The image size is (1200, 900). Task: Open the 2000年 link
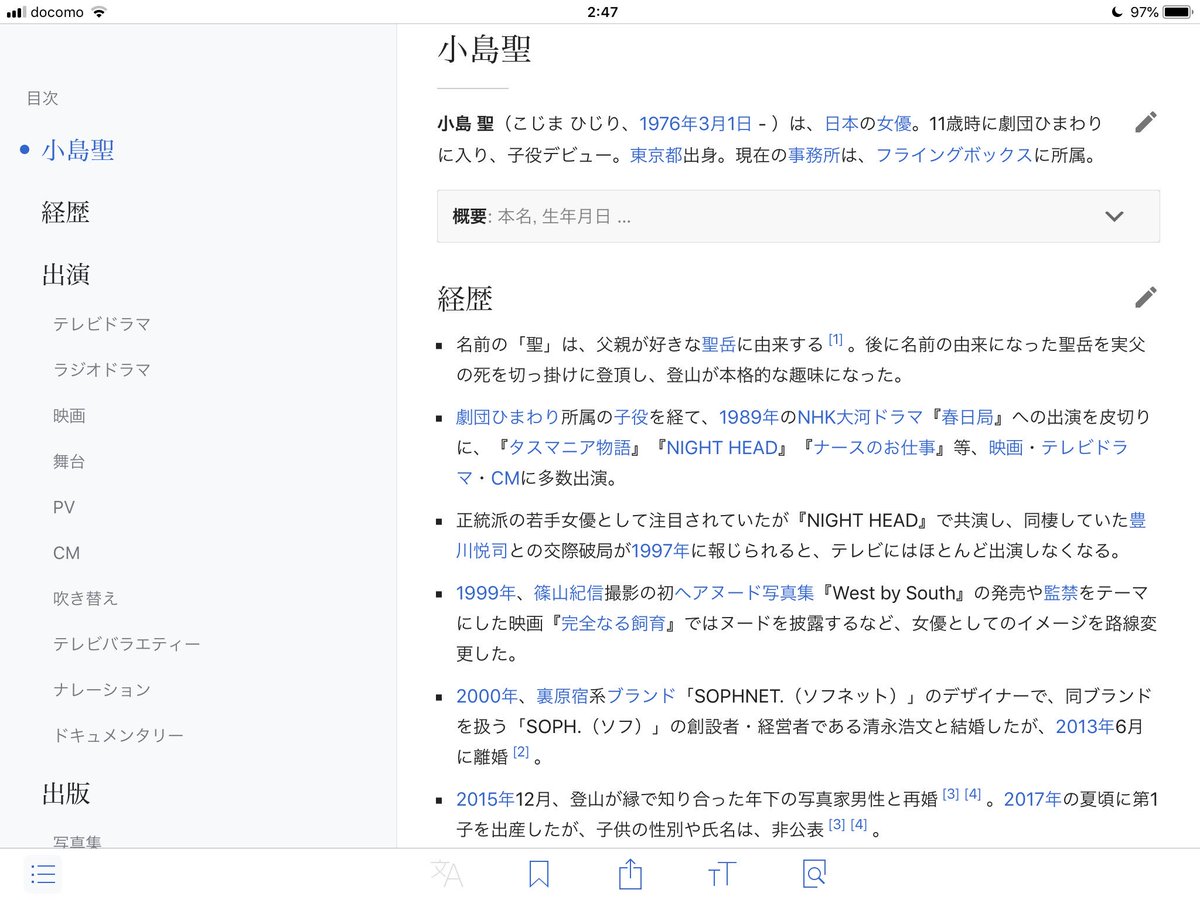pos(486,696)
